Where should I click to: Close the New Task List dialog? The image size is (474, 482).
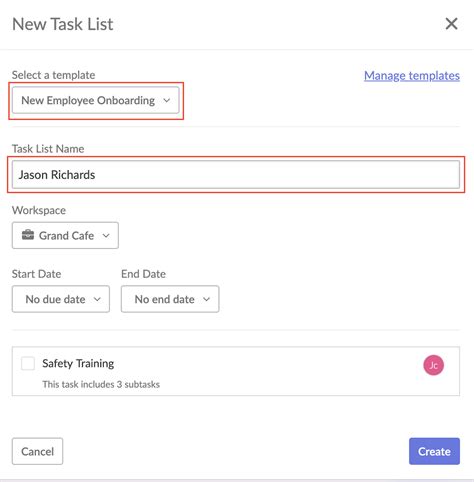(x=451, y=24)
